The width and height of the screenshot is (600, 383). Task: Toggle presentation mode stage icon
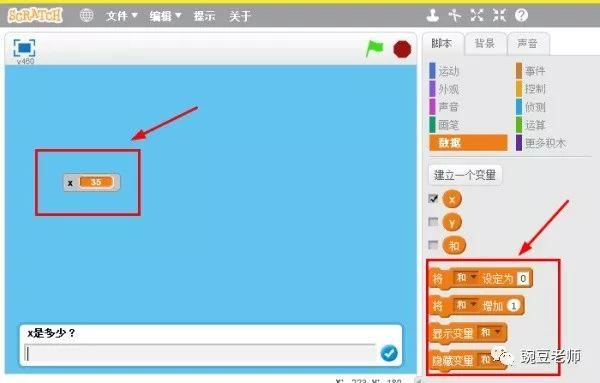click(x=24, y=48)
